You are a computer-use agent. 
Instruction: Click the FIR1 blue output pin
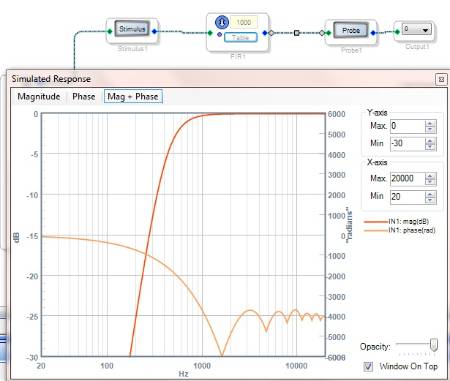pyautogui.click(x=265, y=33)
